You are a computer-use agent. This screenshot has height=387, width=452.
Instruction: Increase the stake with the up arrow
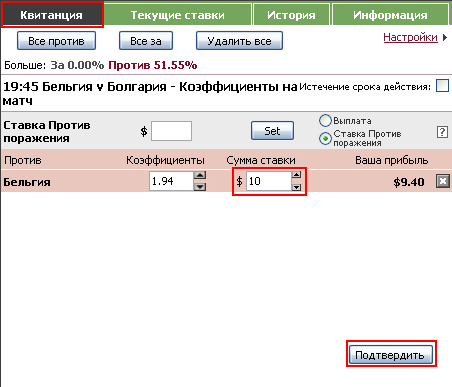[296, 175]
